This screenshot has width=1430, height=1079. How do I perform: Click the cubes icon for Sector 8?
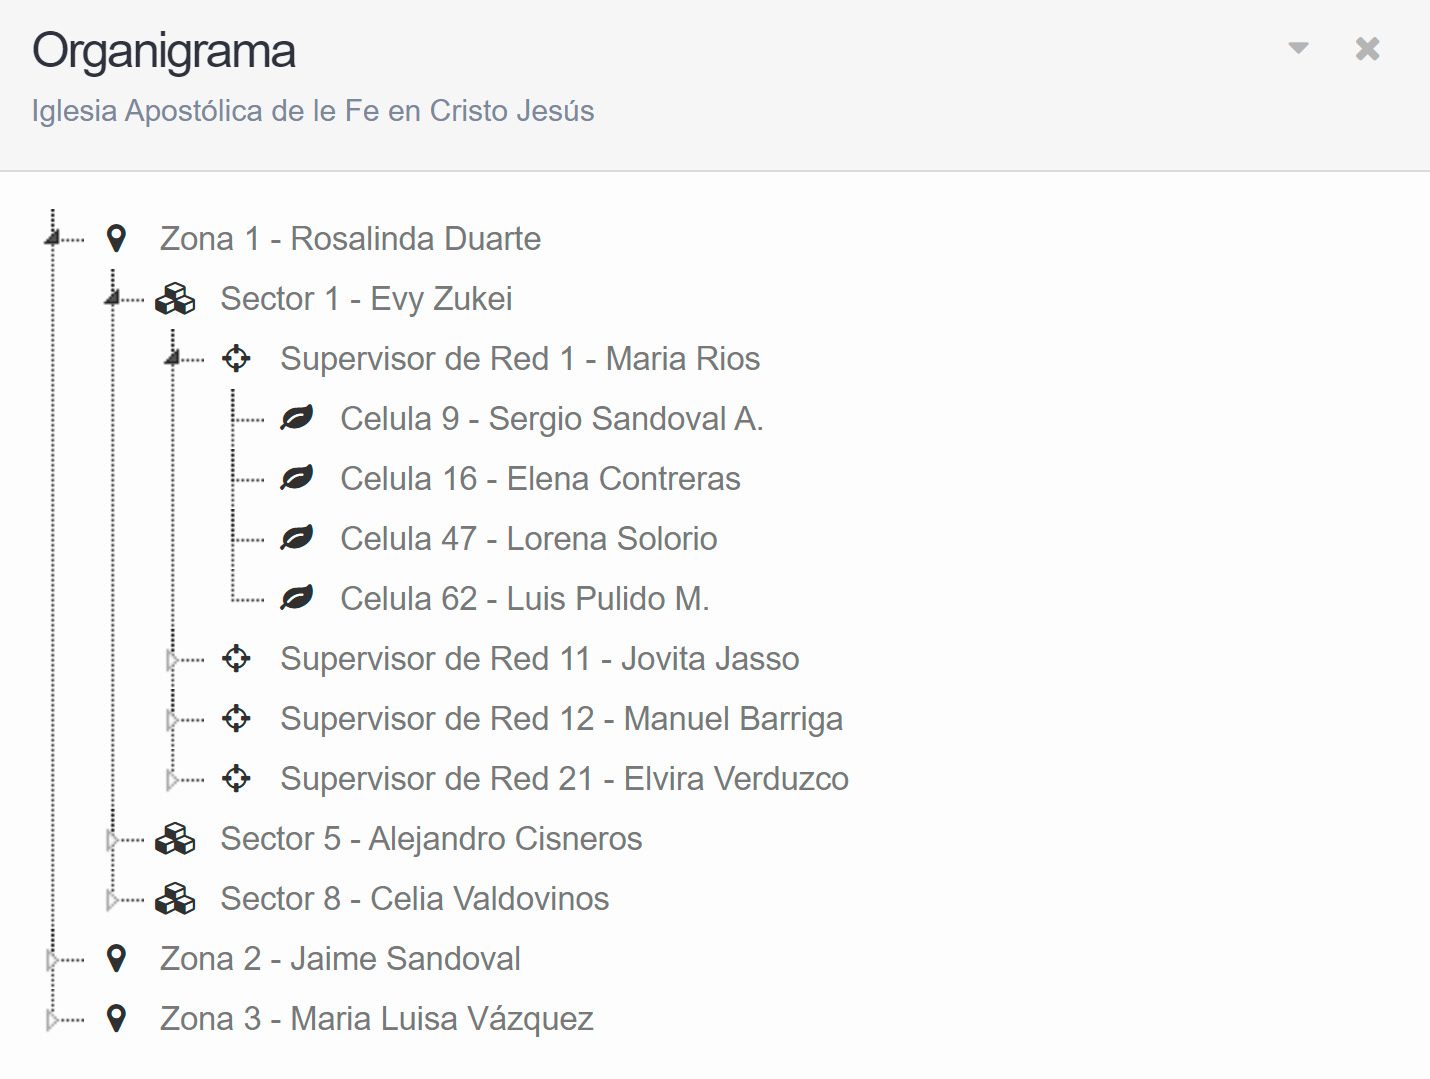176,899
